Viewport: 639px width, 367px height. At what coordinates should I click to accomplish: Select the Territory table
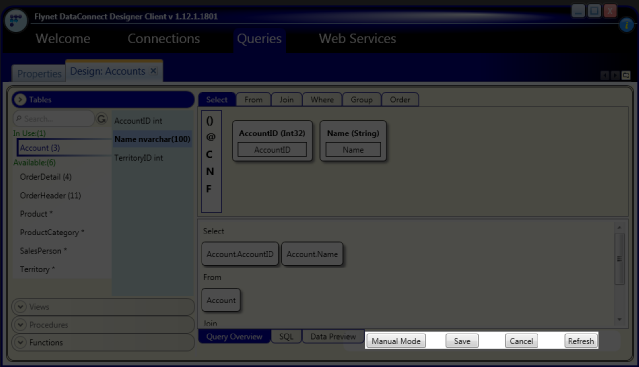click(x=37, y=269)
